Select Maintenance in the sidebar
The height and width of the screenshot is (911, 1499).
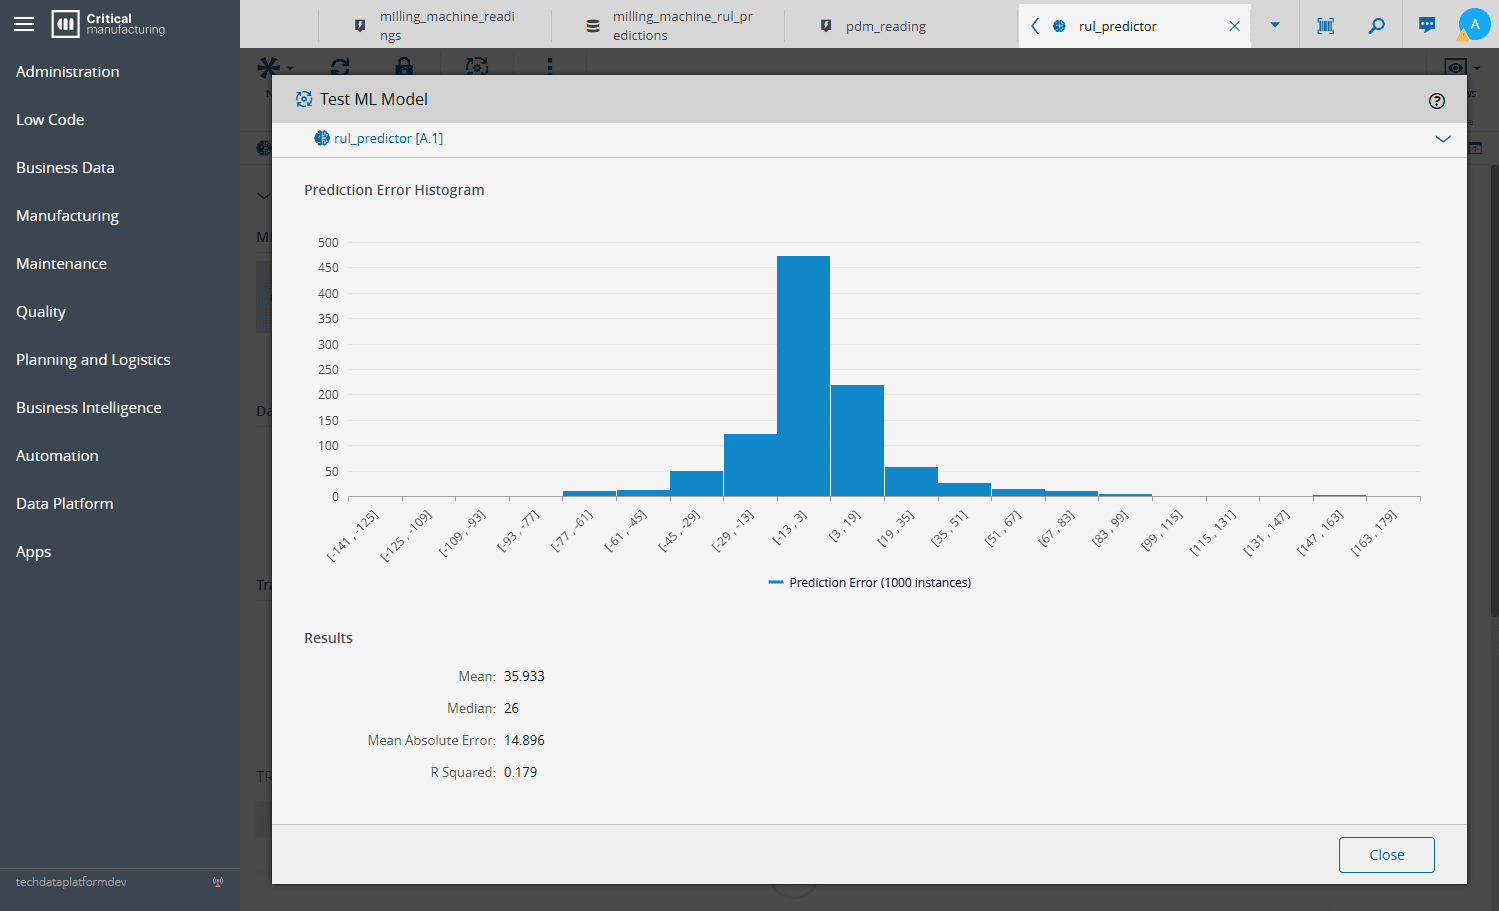61,263
